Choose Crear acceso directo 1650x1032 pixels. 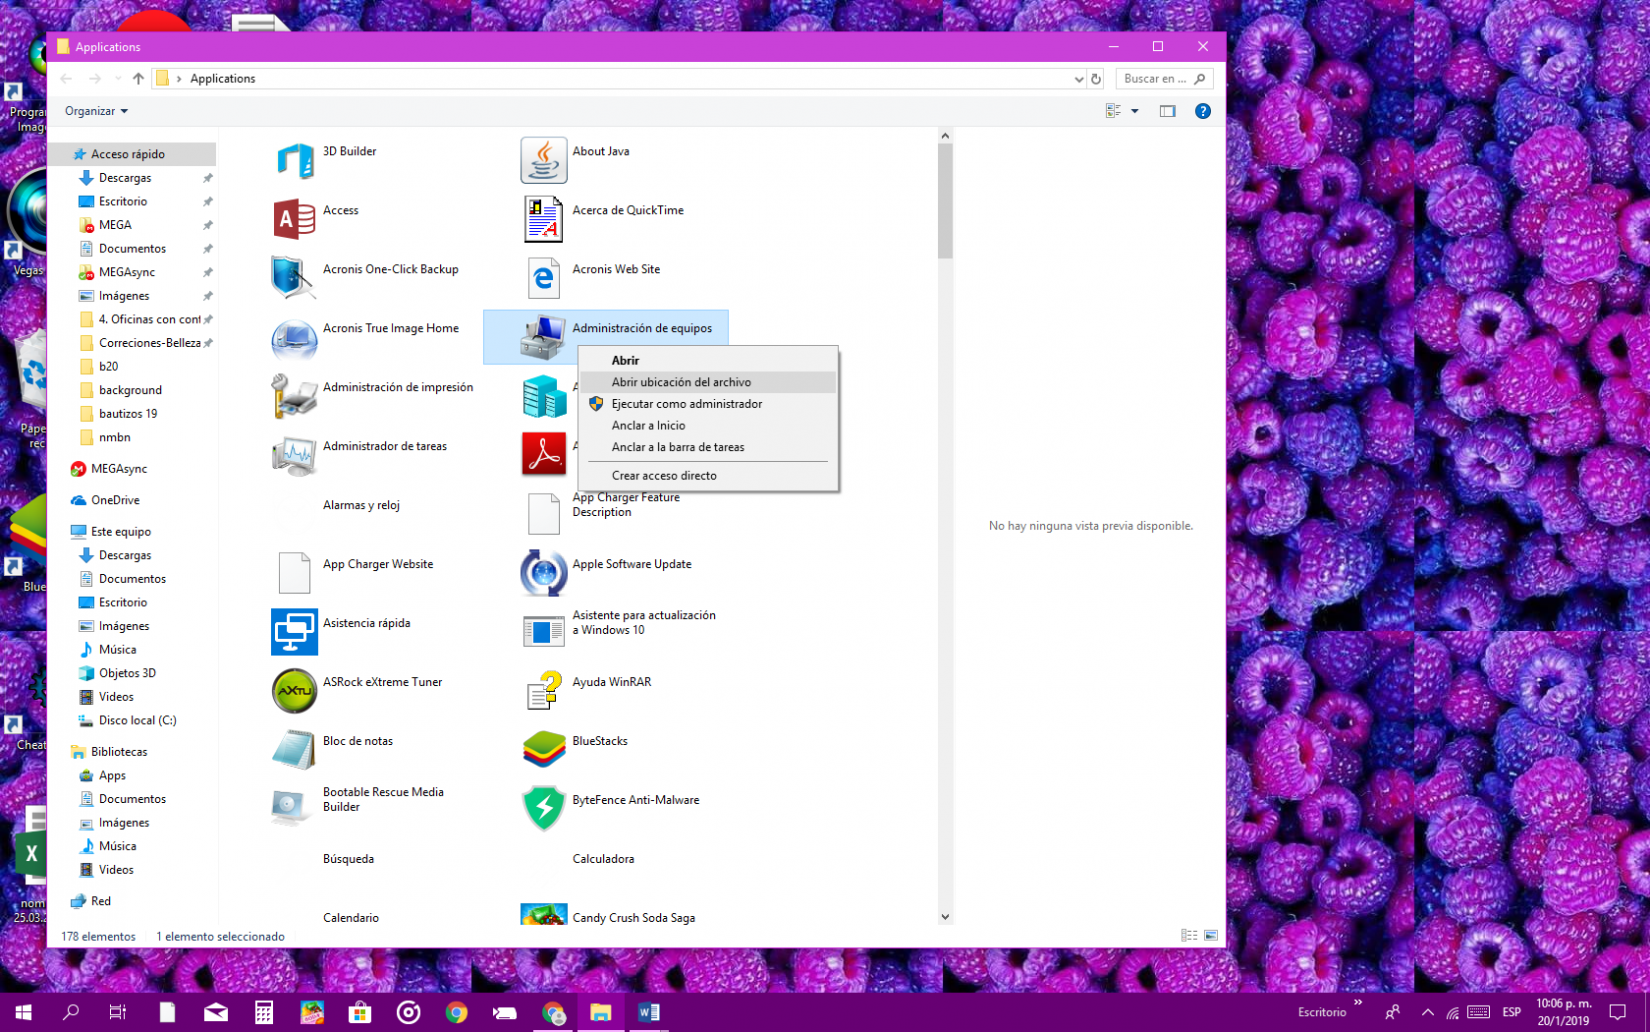point(708,476)
